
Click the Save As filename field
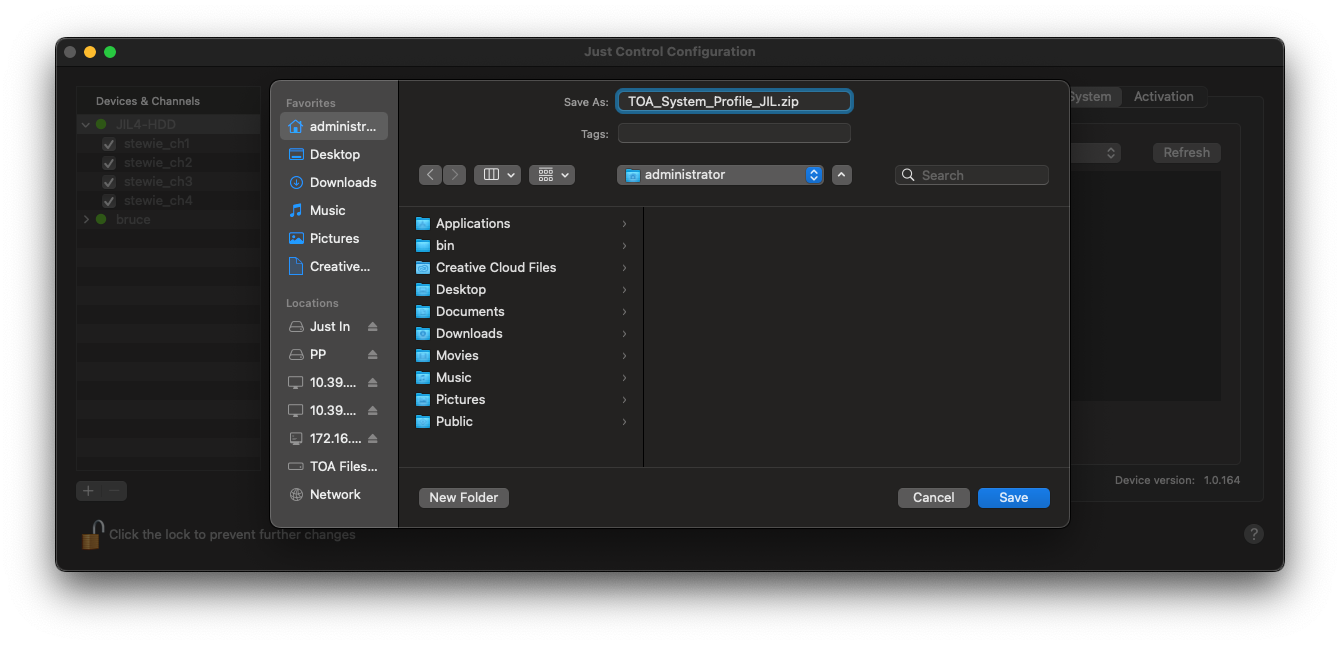click(x=734, y=101)
